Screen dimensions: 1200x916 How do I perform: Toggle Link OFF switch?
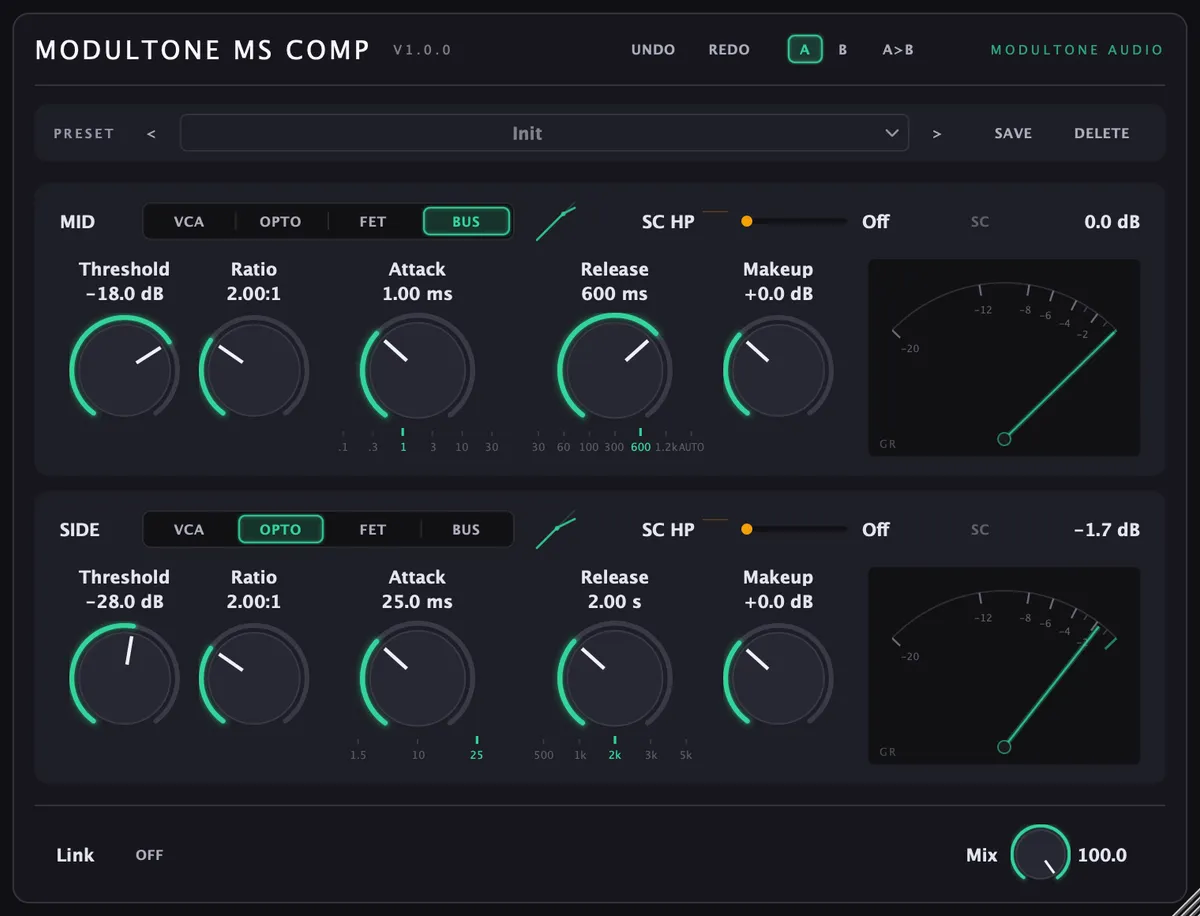(x=150, y=855)
